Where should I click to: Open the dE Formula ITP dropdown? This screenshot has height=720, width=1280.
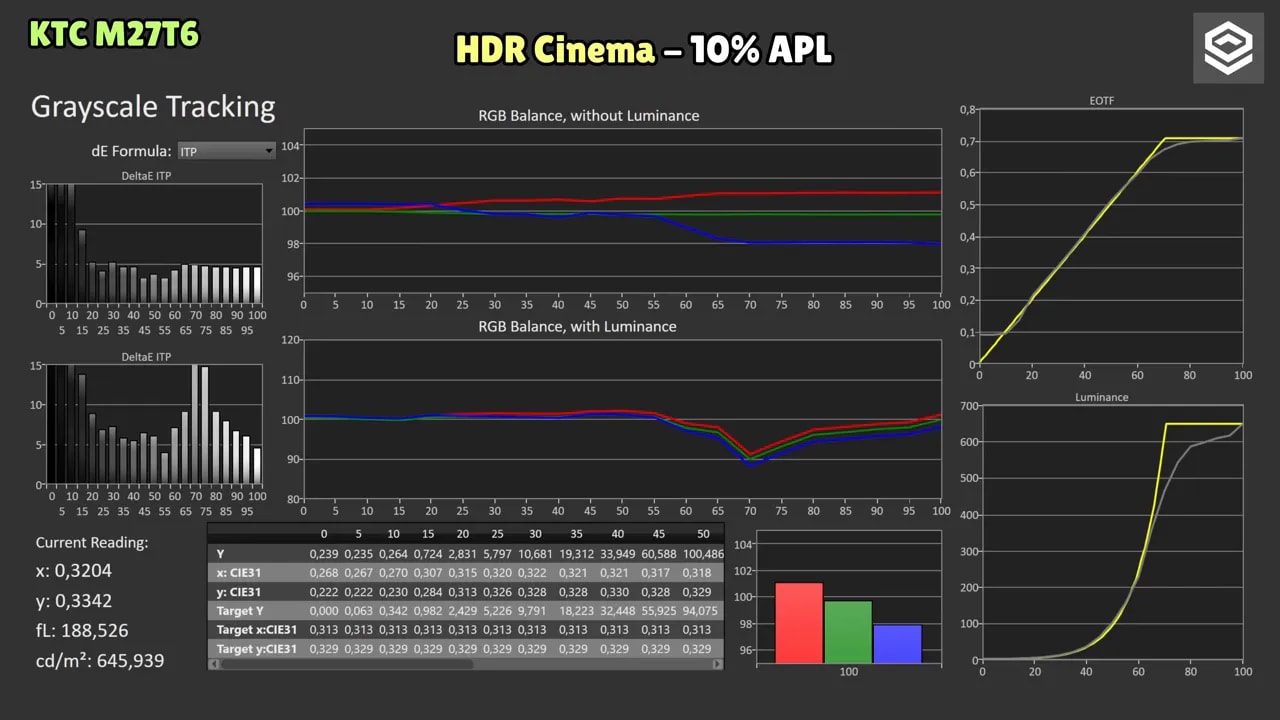click(x=226, y=151)
